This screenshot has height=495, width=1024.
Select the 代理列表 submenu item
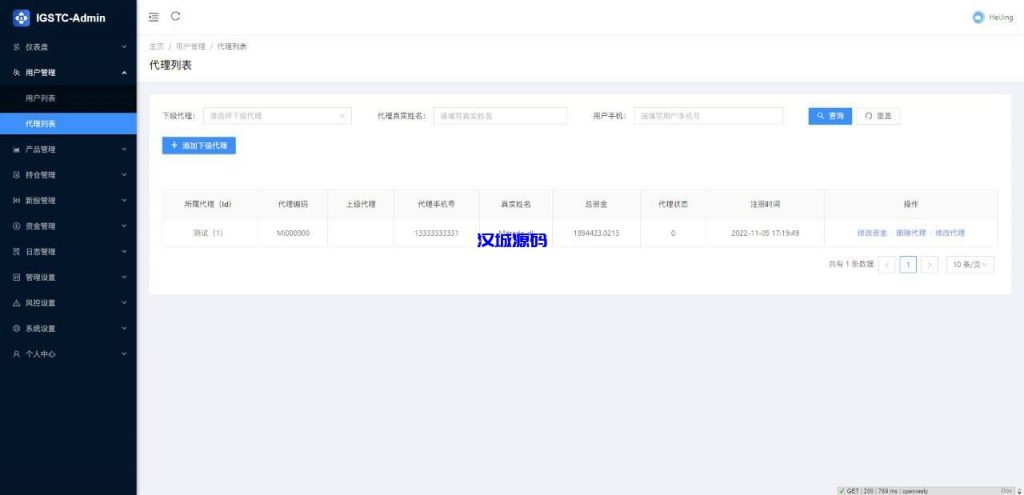[x=68, y=123]
